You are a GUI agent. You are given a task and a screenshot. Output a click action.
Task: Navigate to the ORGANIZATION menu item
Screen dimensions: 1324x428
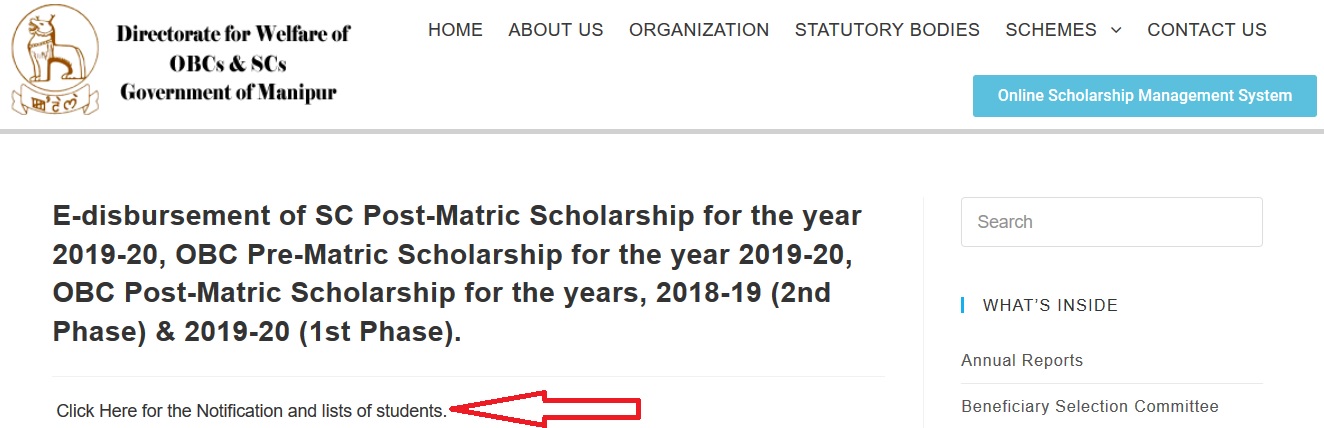pos(699,30)
